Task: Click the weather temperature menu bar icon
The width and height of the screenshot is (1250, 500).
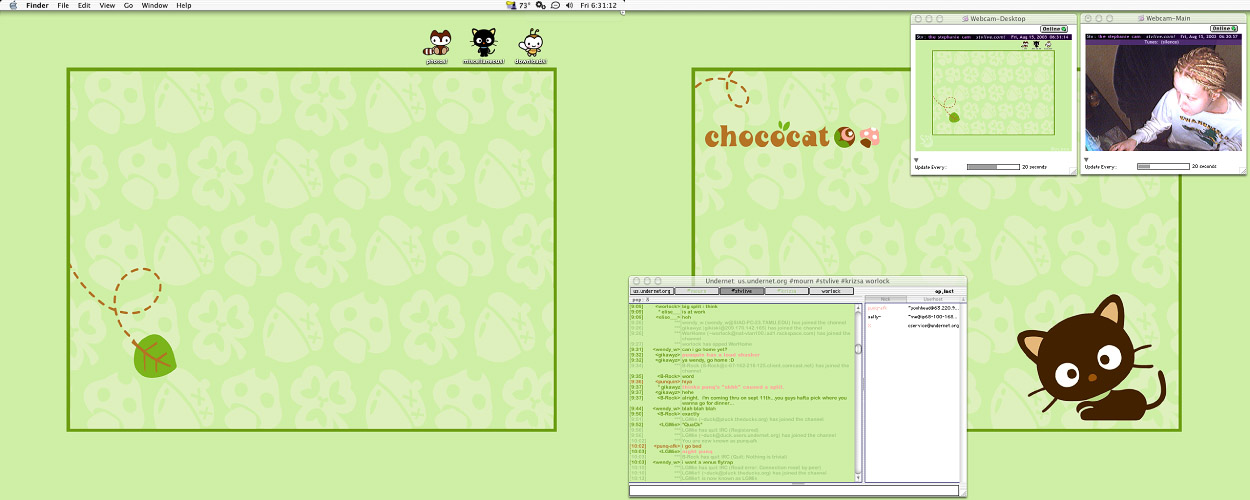Action: click(518, 5)
